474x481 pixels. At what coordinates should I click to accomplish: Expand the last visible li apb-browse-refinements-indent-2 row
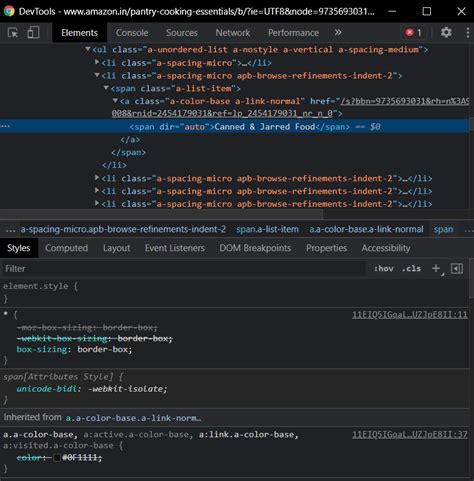(x=97, y=203)
